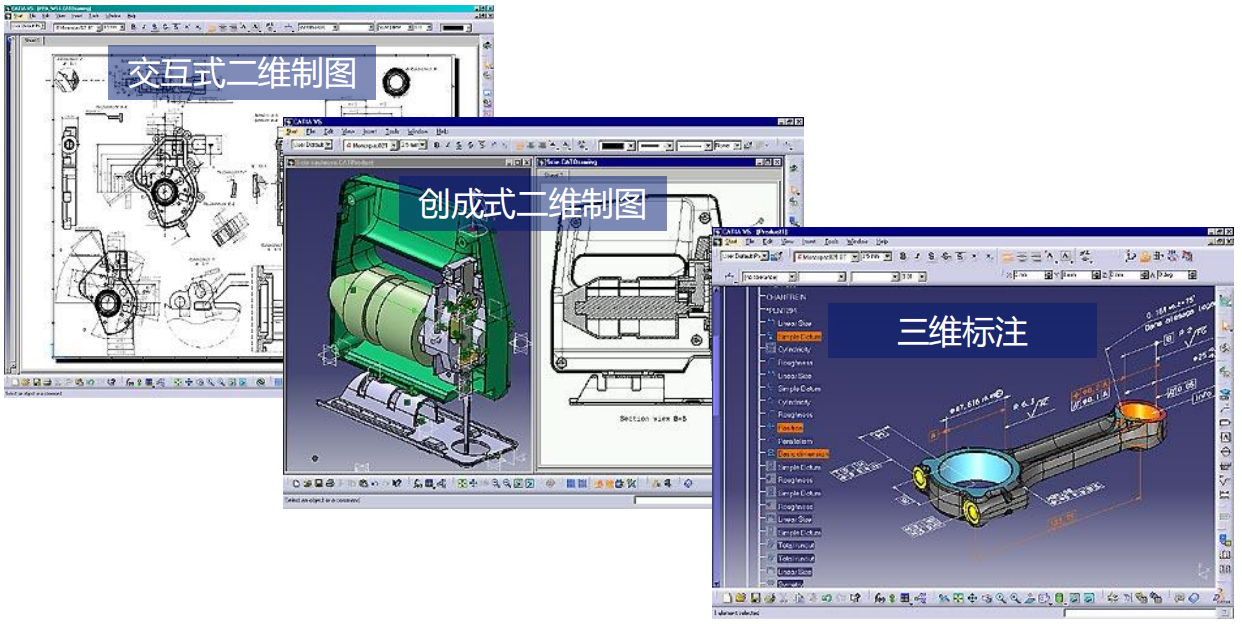Click Print icon in connecting rod window
1242x624 pixels.
(768, 599)
